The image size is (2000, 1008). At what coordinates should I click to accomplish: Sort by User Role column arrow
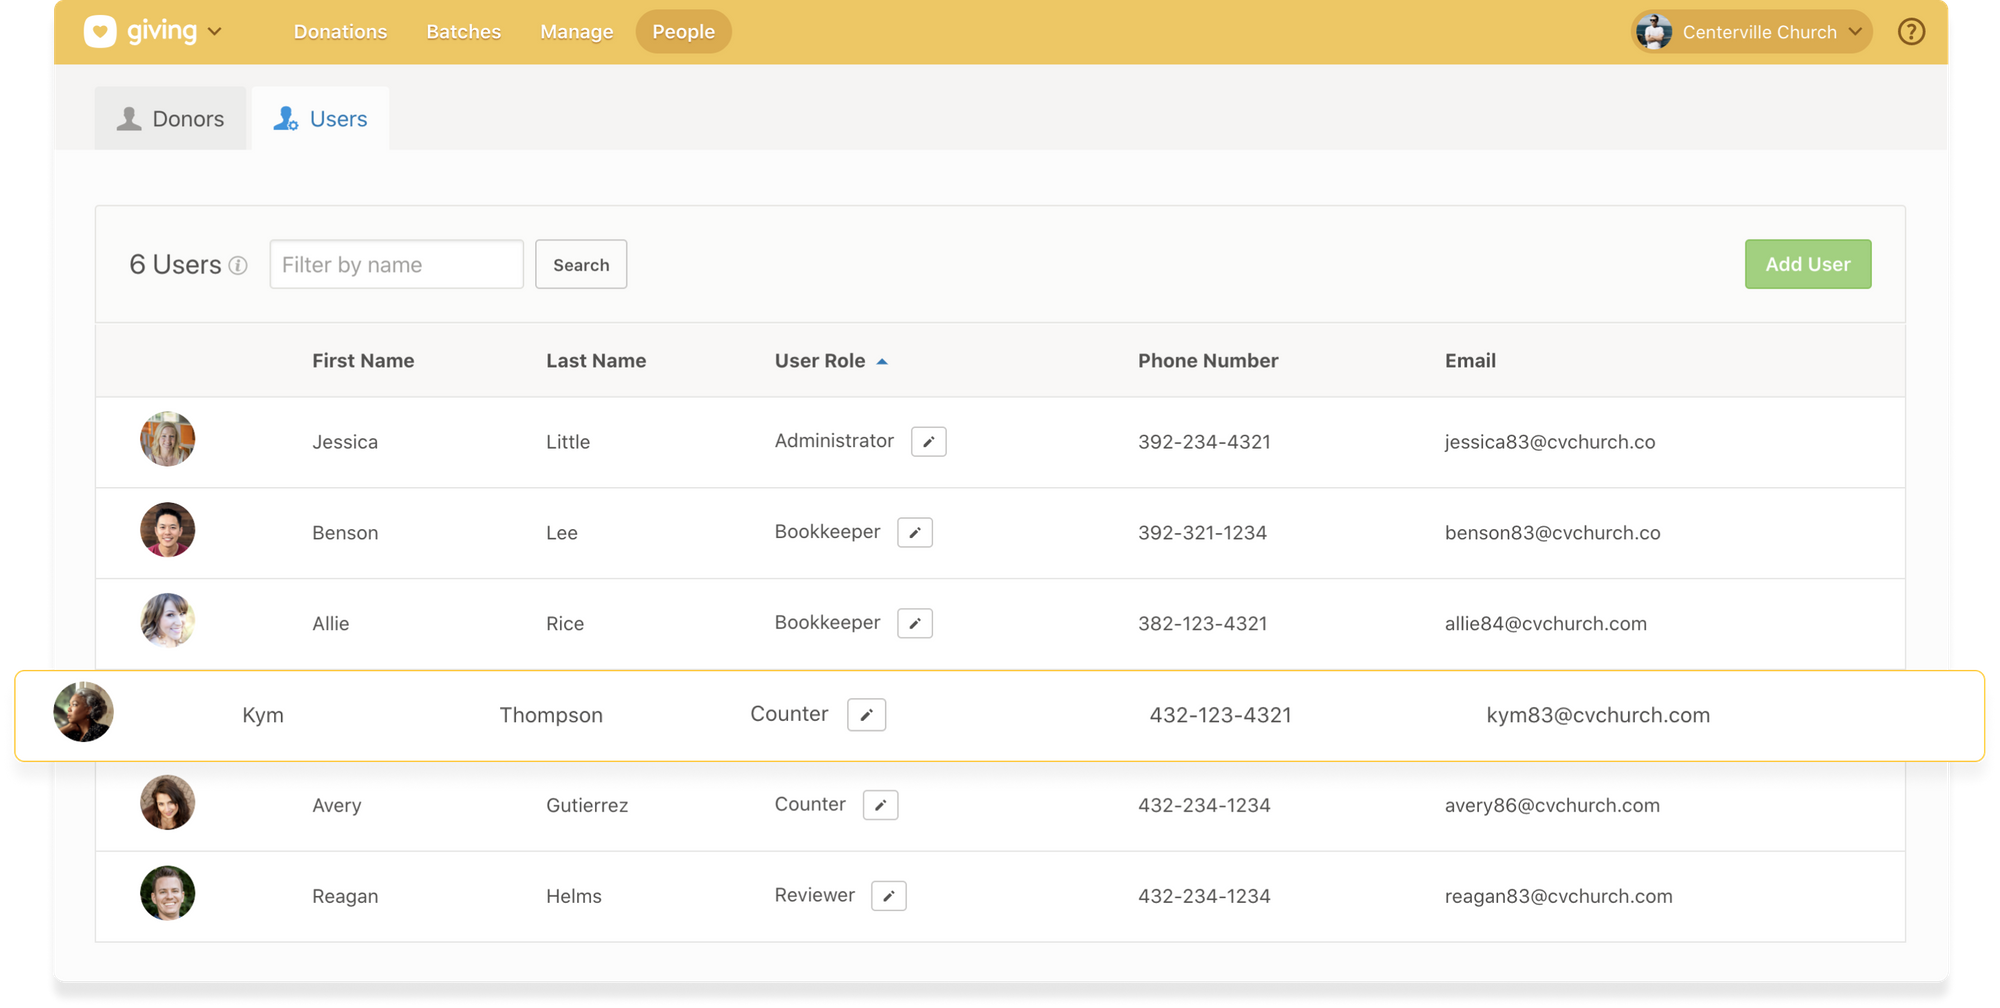click(x=882, y=362)
